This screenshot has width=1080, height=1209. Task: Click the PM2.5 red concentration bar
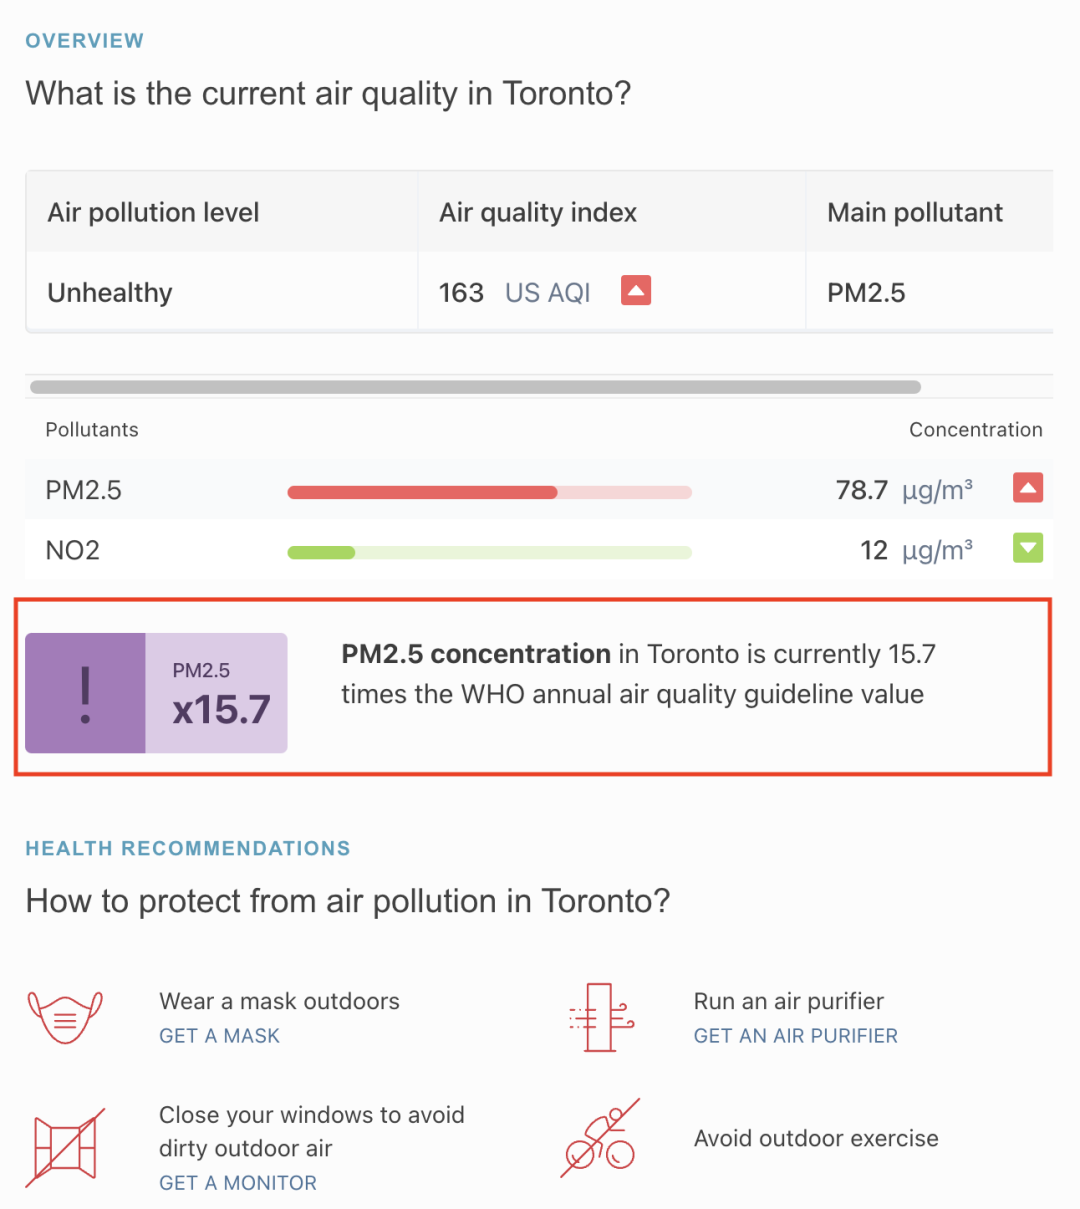pos(423,492)
